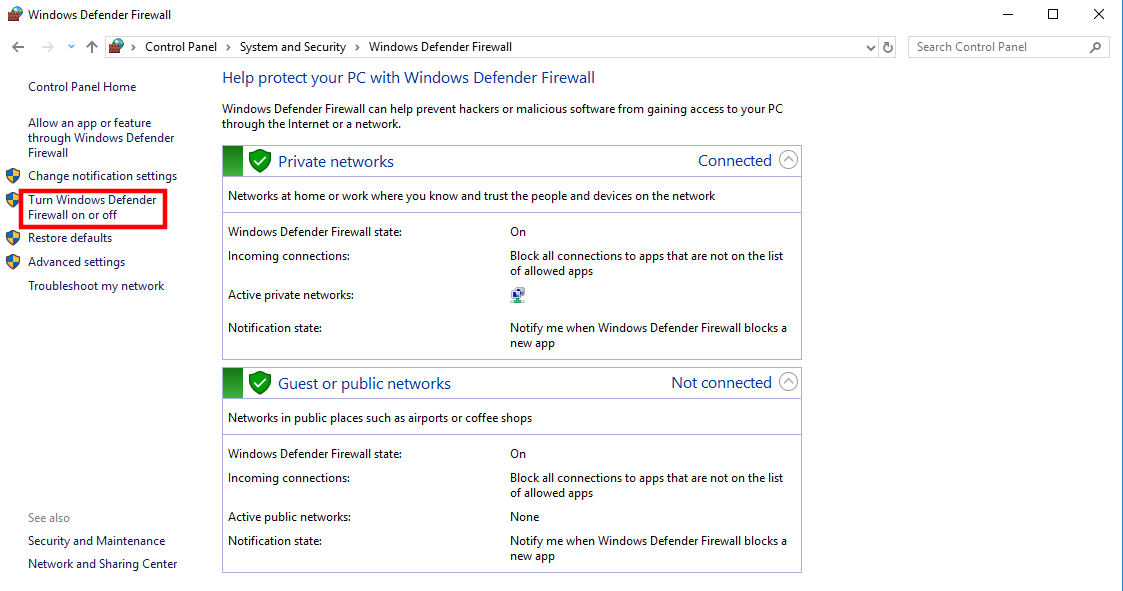The width and height of the screenshot is (1123, 591).
Task: Click the firewall icon in address bar
Action: coord(116,47)
